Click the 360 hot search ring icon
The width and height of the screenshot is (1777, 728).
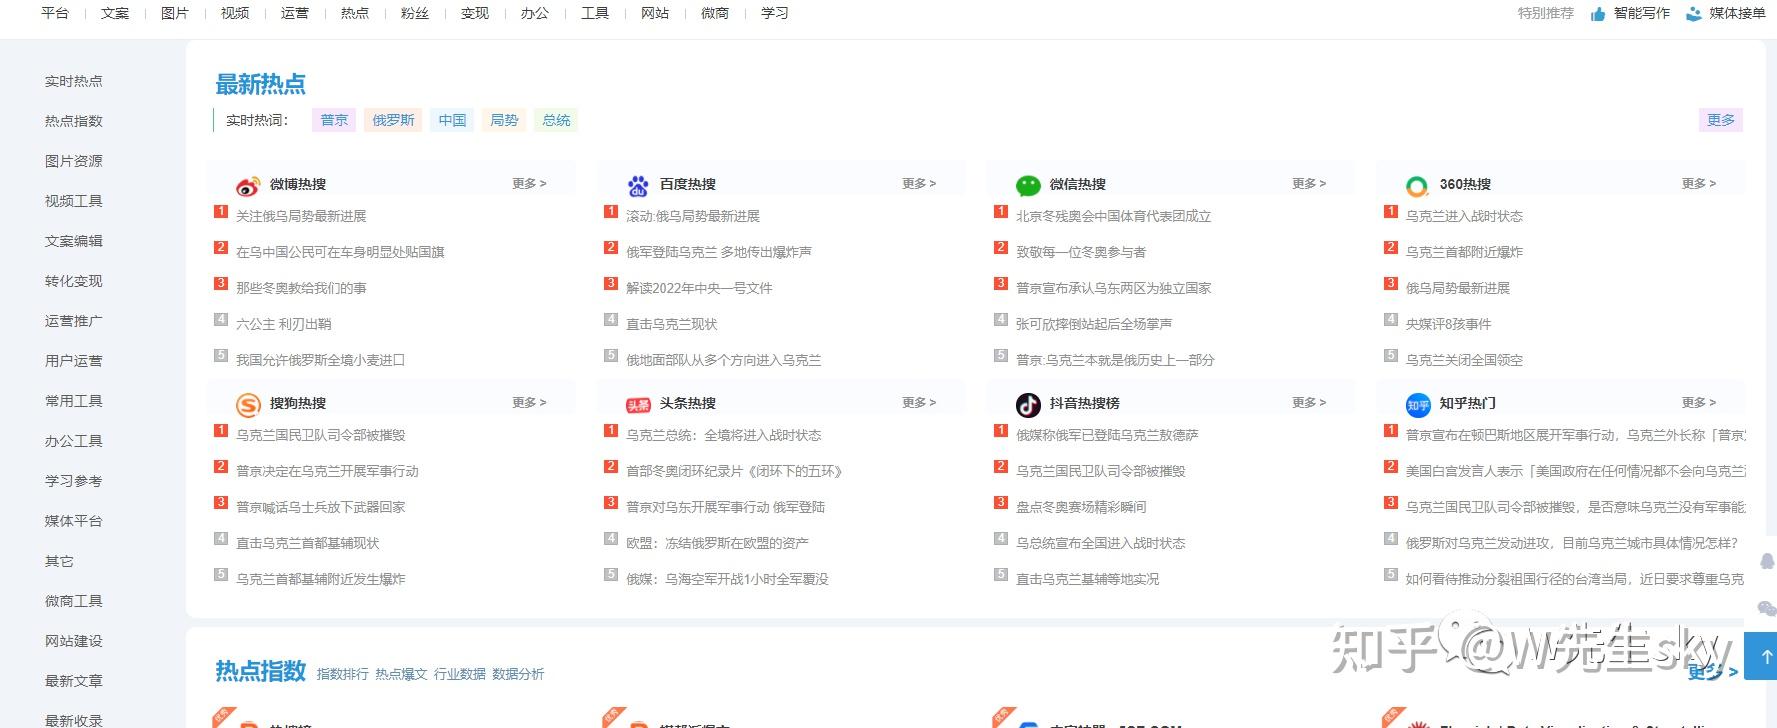1417,186
